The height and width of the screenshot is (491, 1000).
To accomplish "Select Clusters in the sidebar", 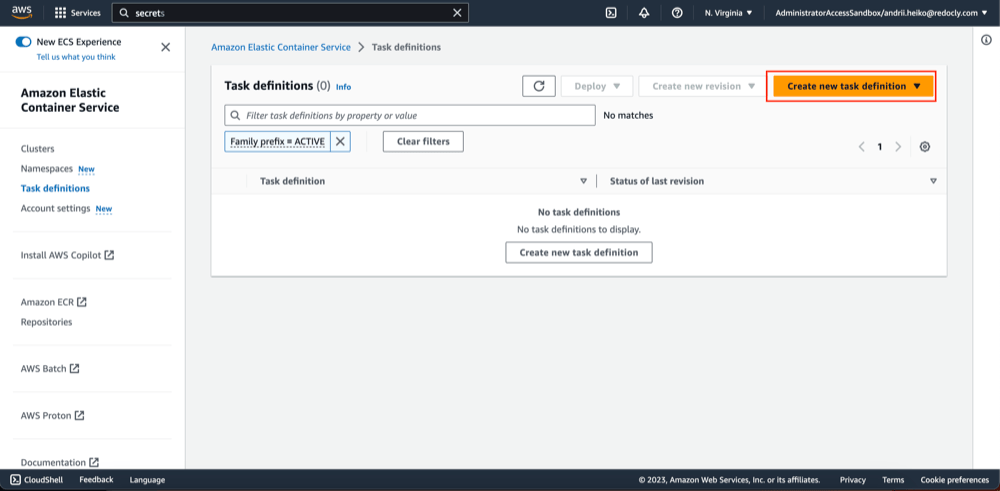I will point(38,149).
